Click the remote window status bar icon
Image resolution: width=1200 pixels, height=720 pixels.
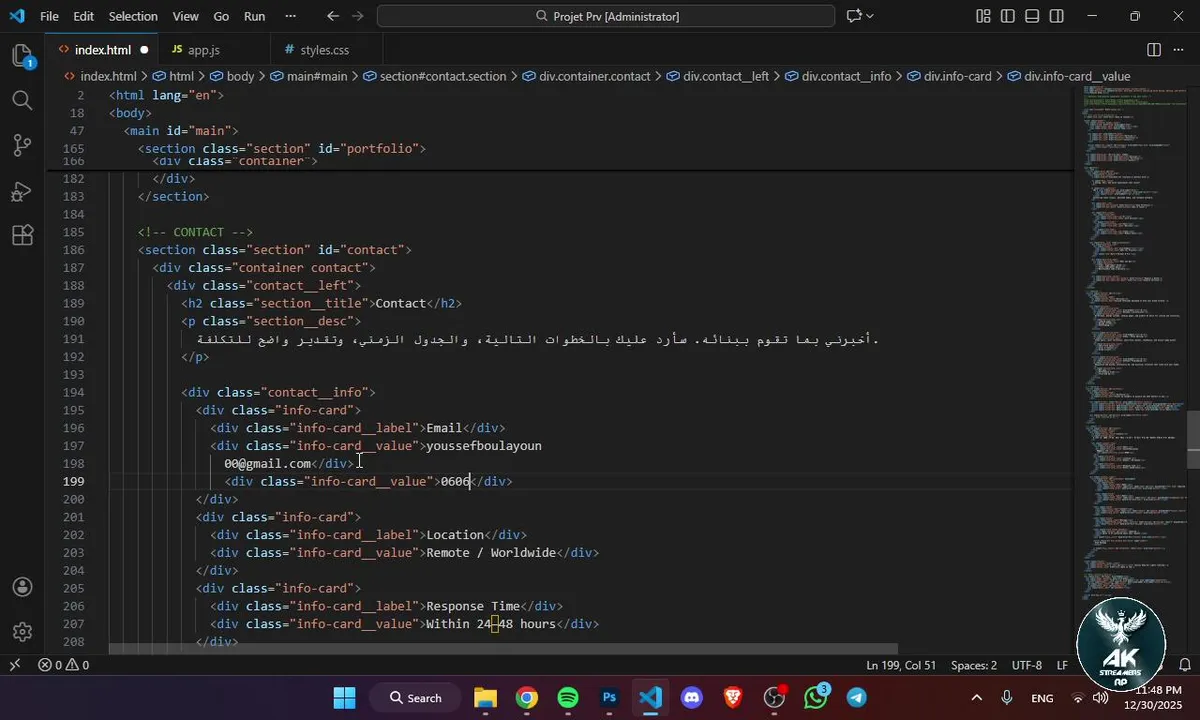coord(14,665)
